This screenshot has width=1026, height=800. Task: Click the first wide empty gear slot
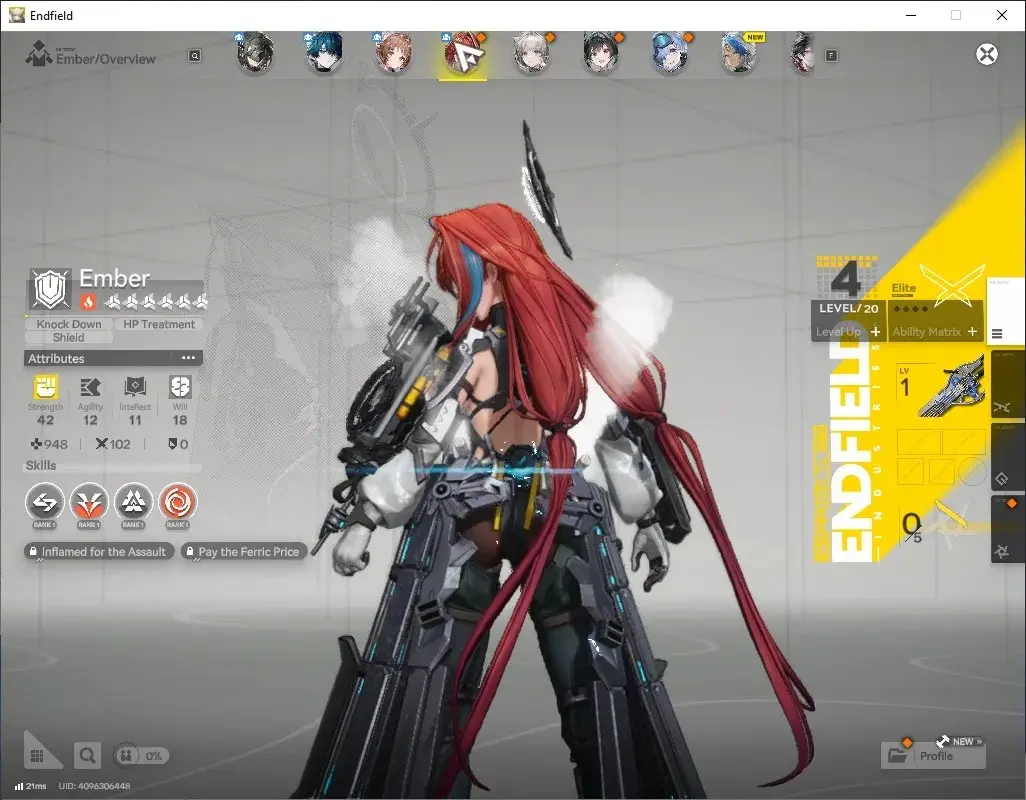click(x=919, y=442)
